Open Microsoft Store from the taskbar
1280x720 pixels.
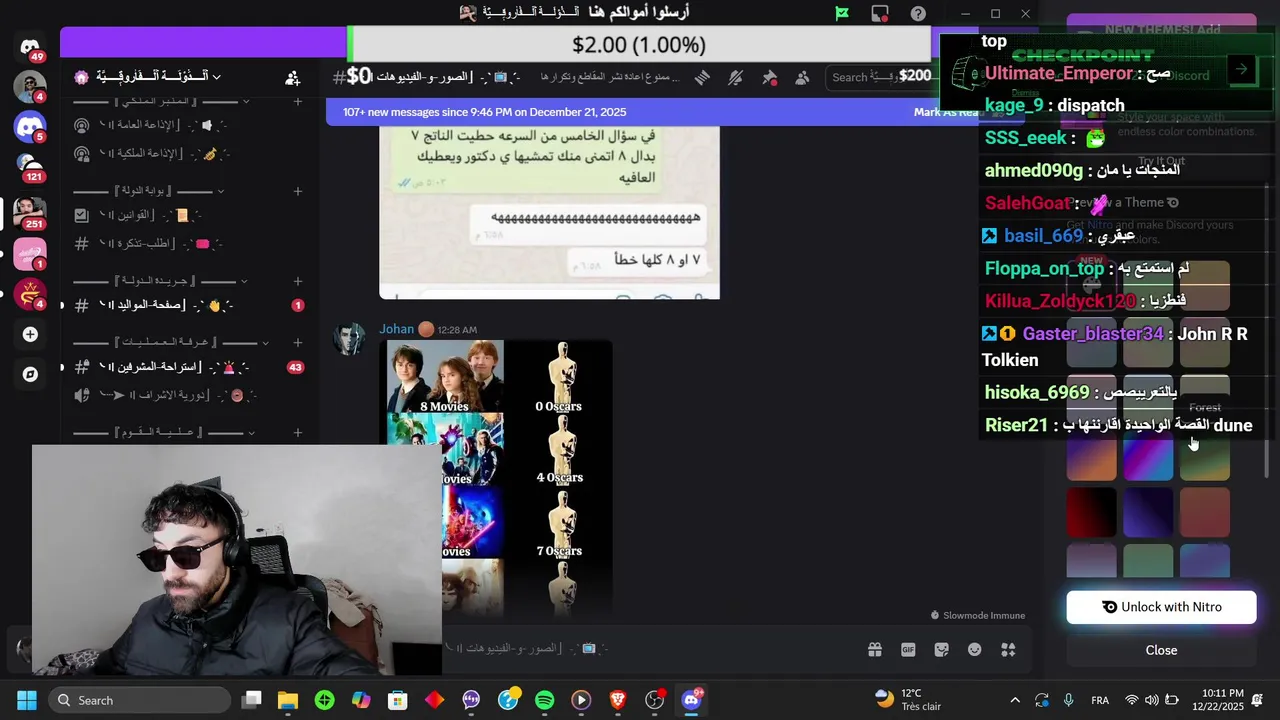(x=398, y=700)
